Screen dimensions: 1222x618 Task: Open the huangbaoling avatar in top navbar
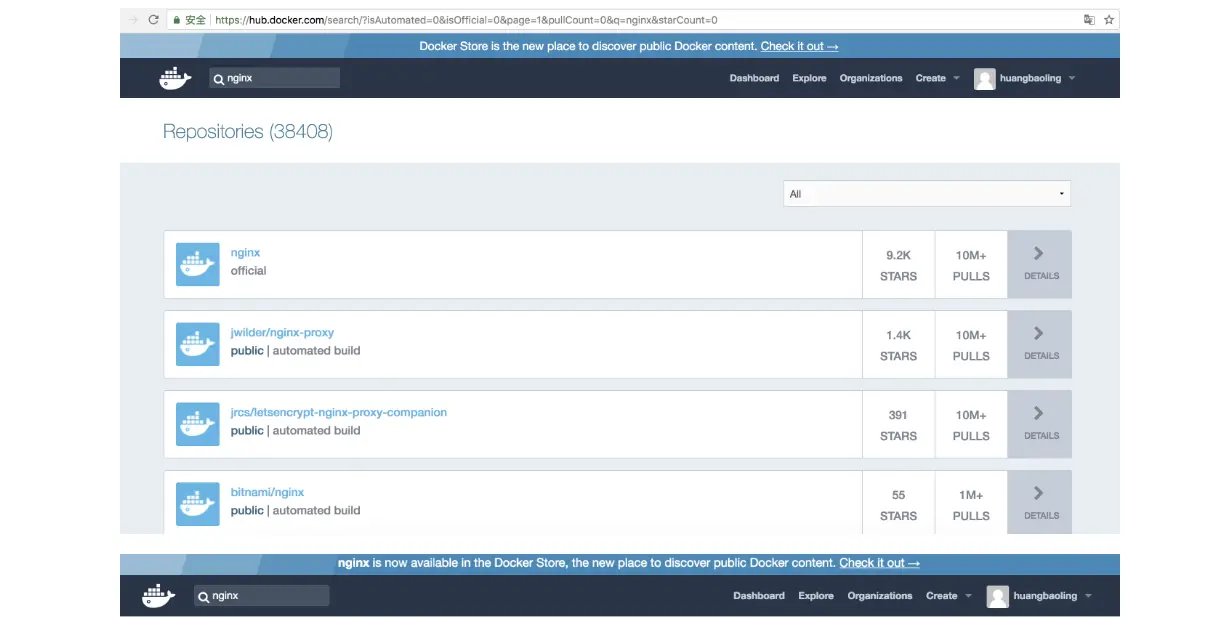[985, 79]
